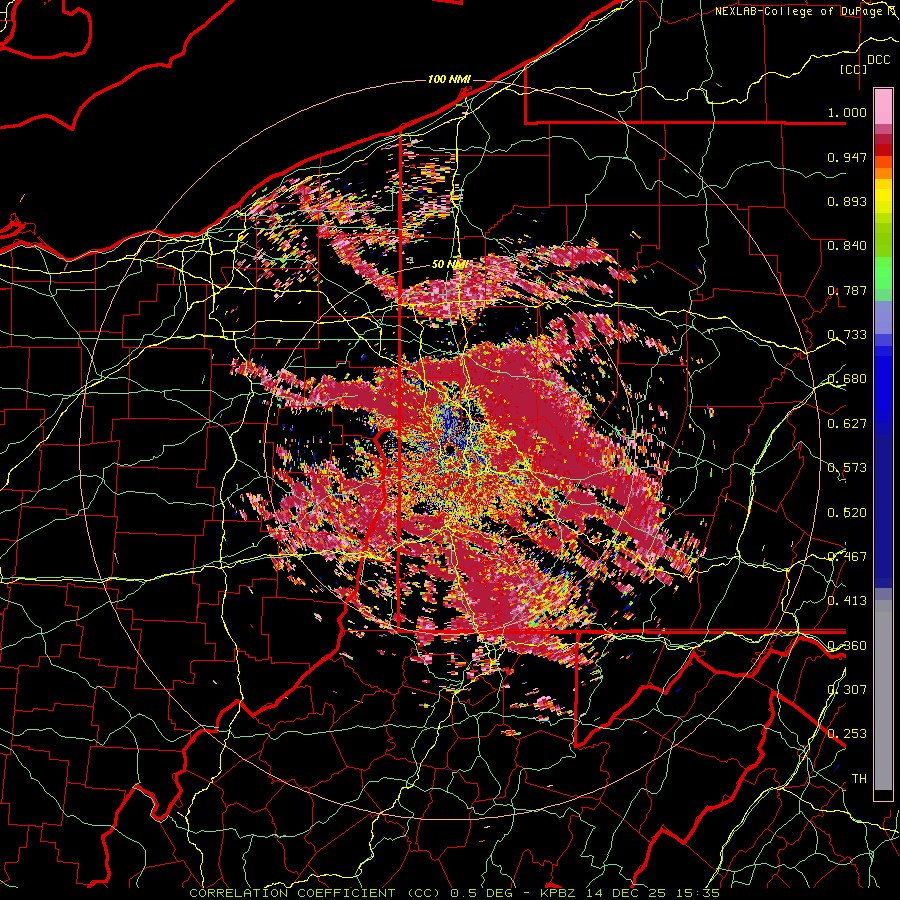Click the 0.573 legend value
The height and width of the screenshot is (900, 900).
(847, 468)
